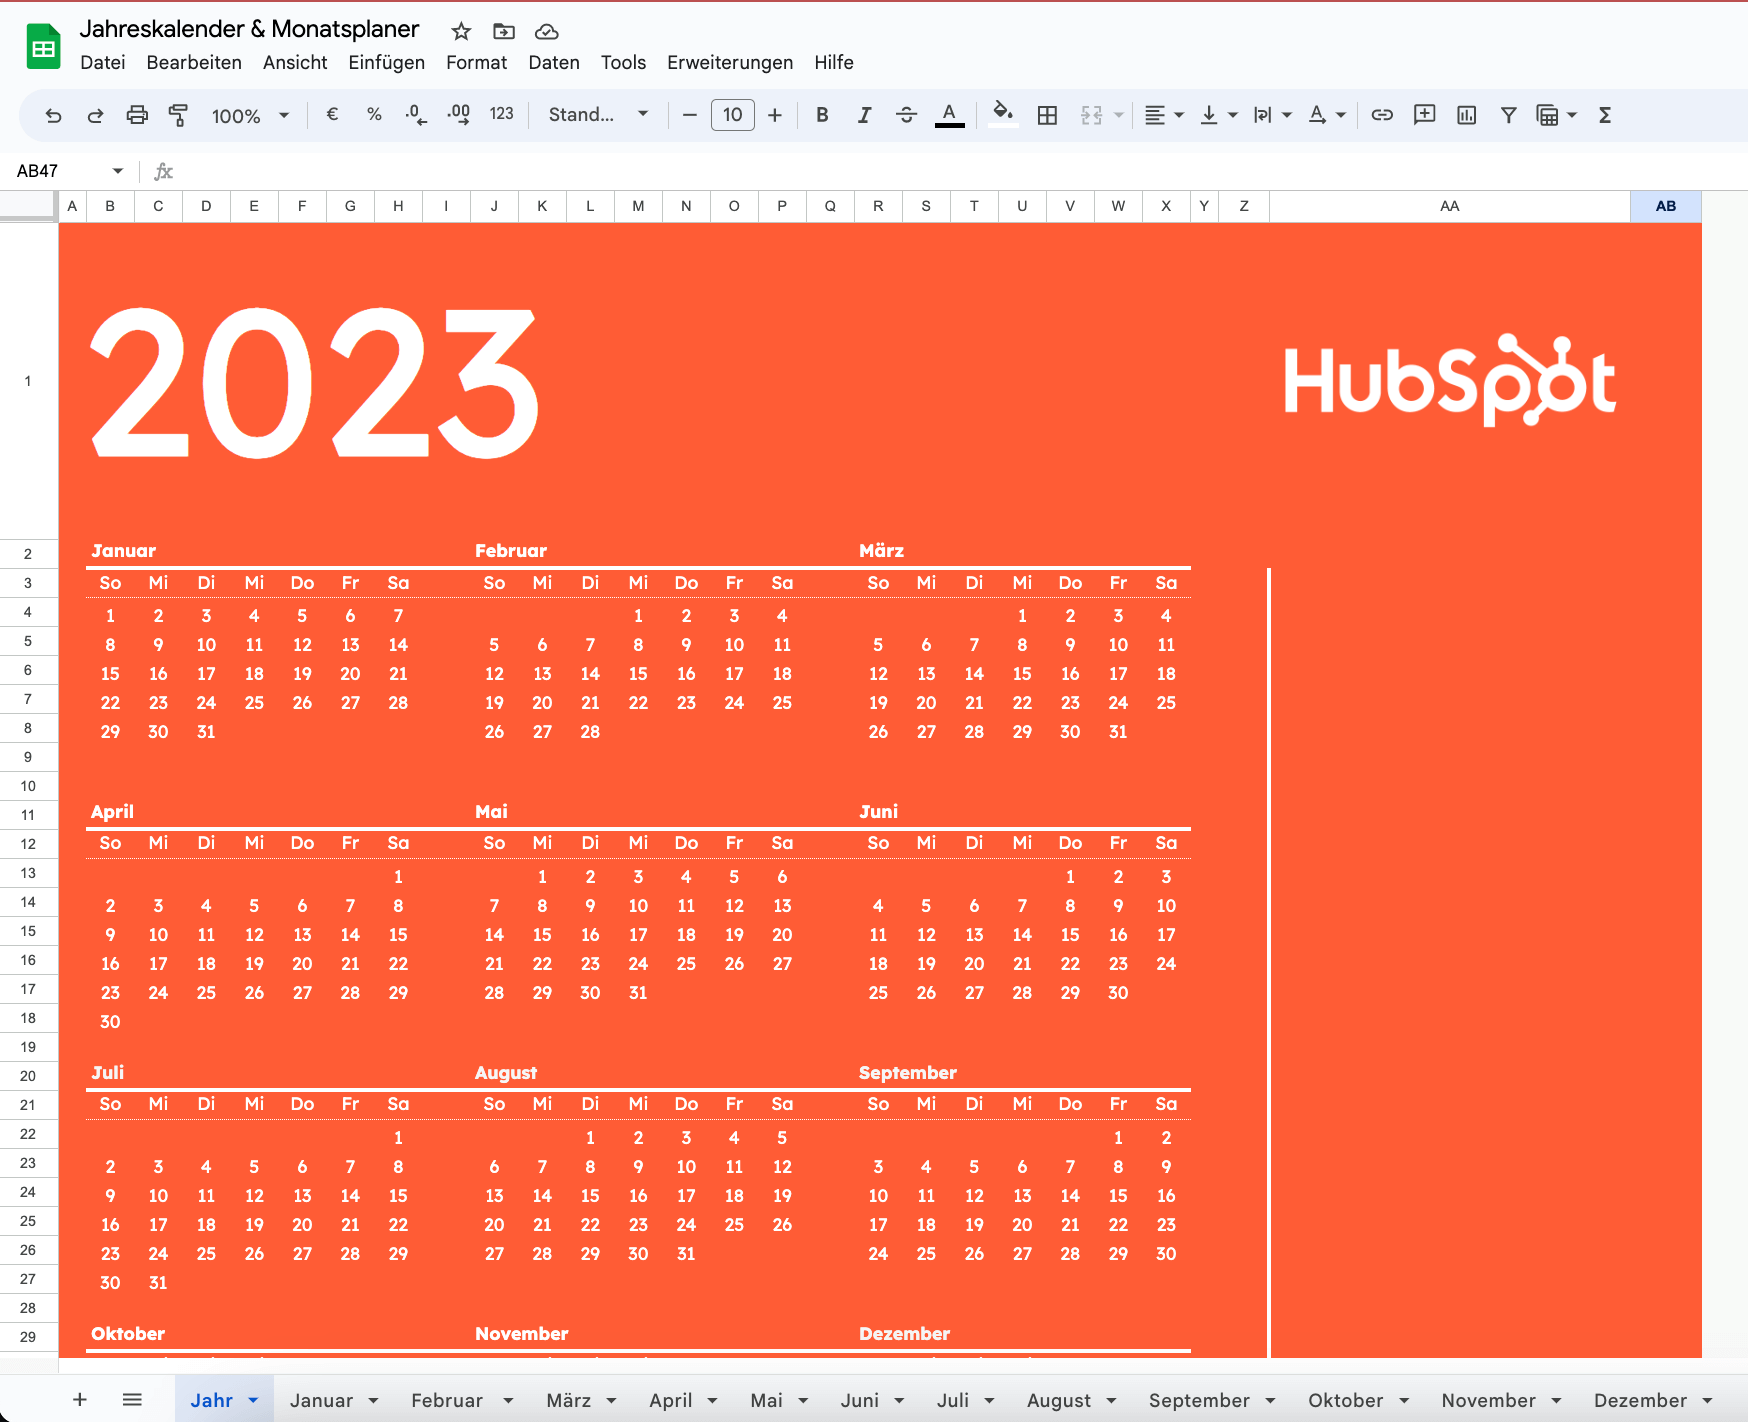
Task: Switch to the Oktober sheet tab
Action: (x=1345, y=1400)
